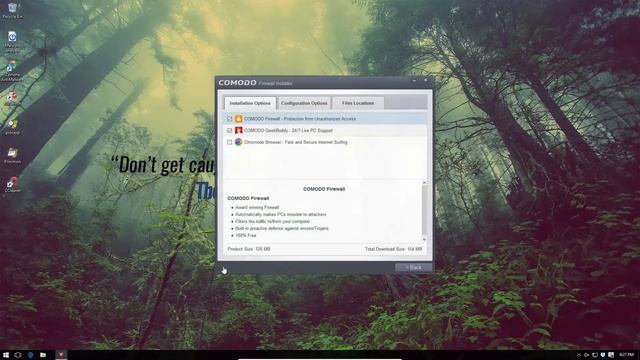640x360 pixels.
Task: Click the '100% Free' bullet text
Action: (246, 236)
